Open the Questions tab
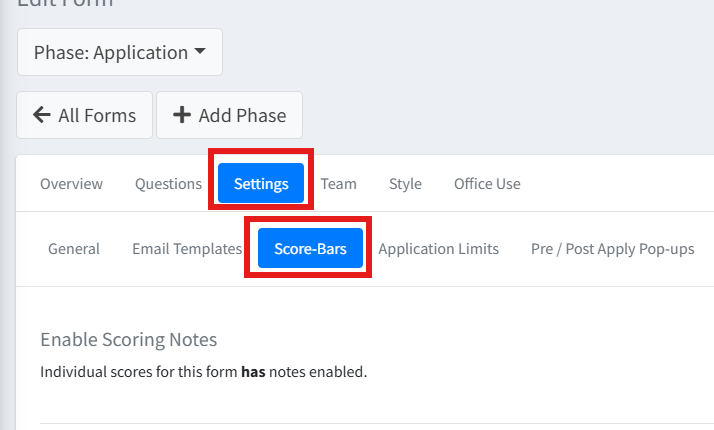The height and width of the screenshot is (430, 714). click(168, 183)
